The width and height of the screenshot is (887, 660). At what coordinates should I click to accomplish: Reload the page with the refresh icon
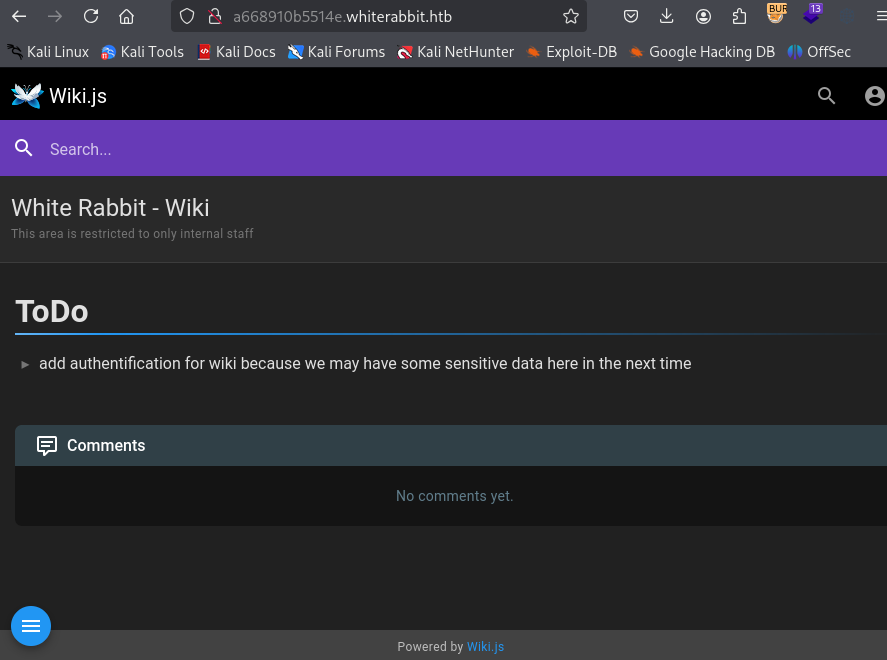pos(91,16)
